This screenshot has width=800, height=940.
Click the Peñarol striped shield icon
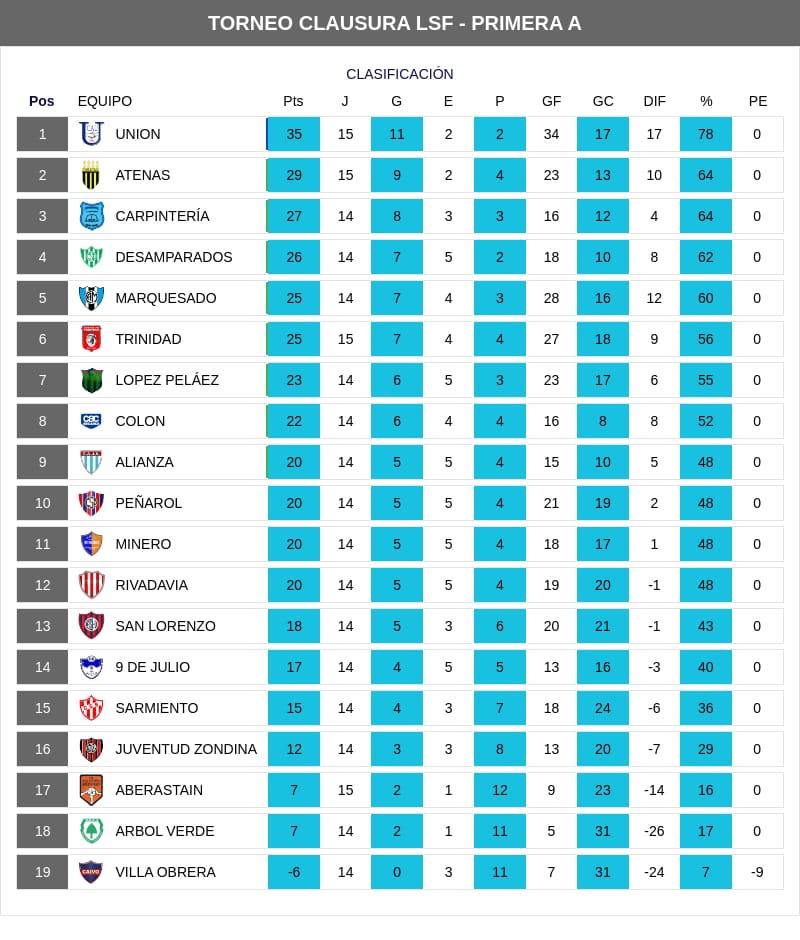[x=92, y=503]
